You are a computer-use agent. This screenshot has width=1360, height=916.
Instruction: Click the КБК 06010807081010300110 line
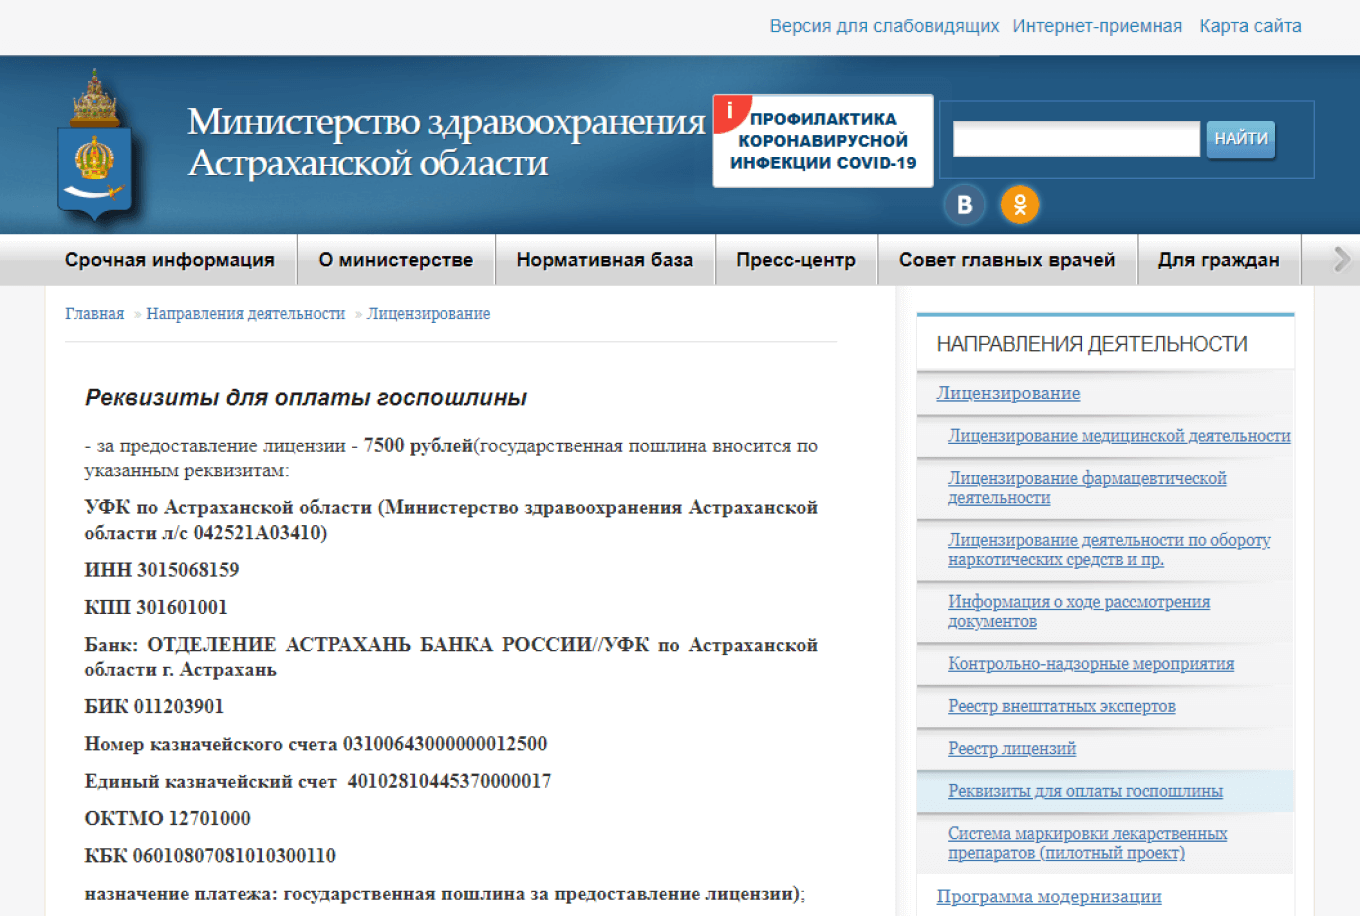210,856
